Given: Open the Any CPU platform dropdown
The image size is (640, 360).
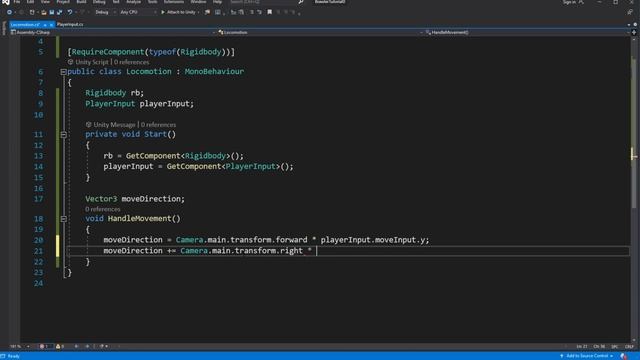Looking at the screenshot, I should point(138,12).
